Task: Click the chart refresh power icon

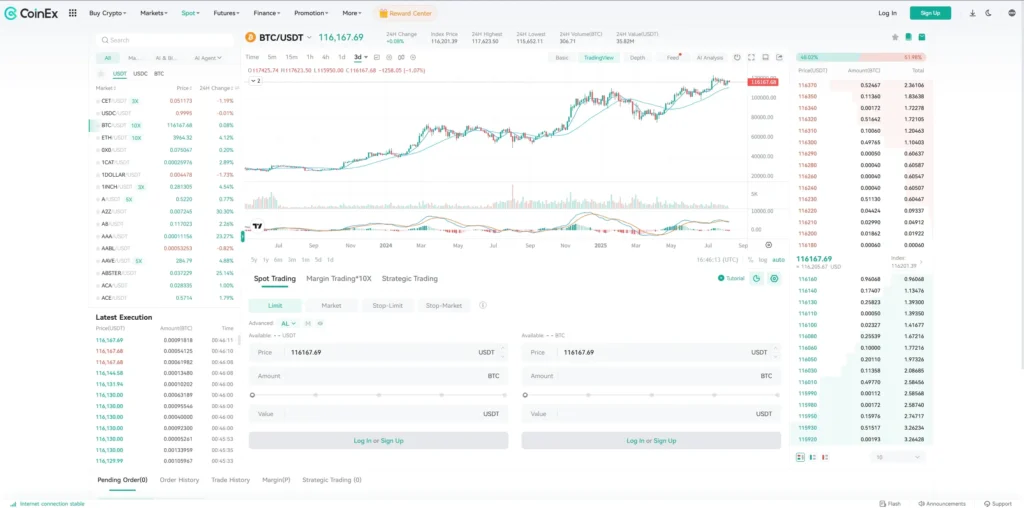Action: (737, 57)
